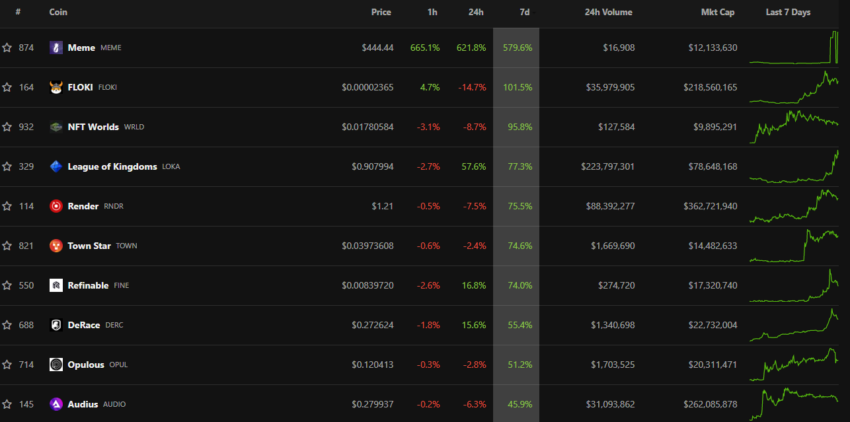Open the Audius coin page

83,404
